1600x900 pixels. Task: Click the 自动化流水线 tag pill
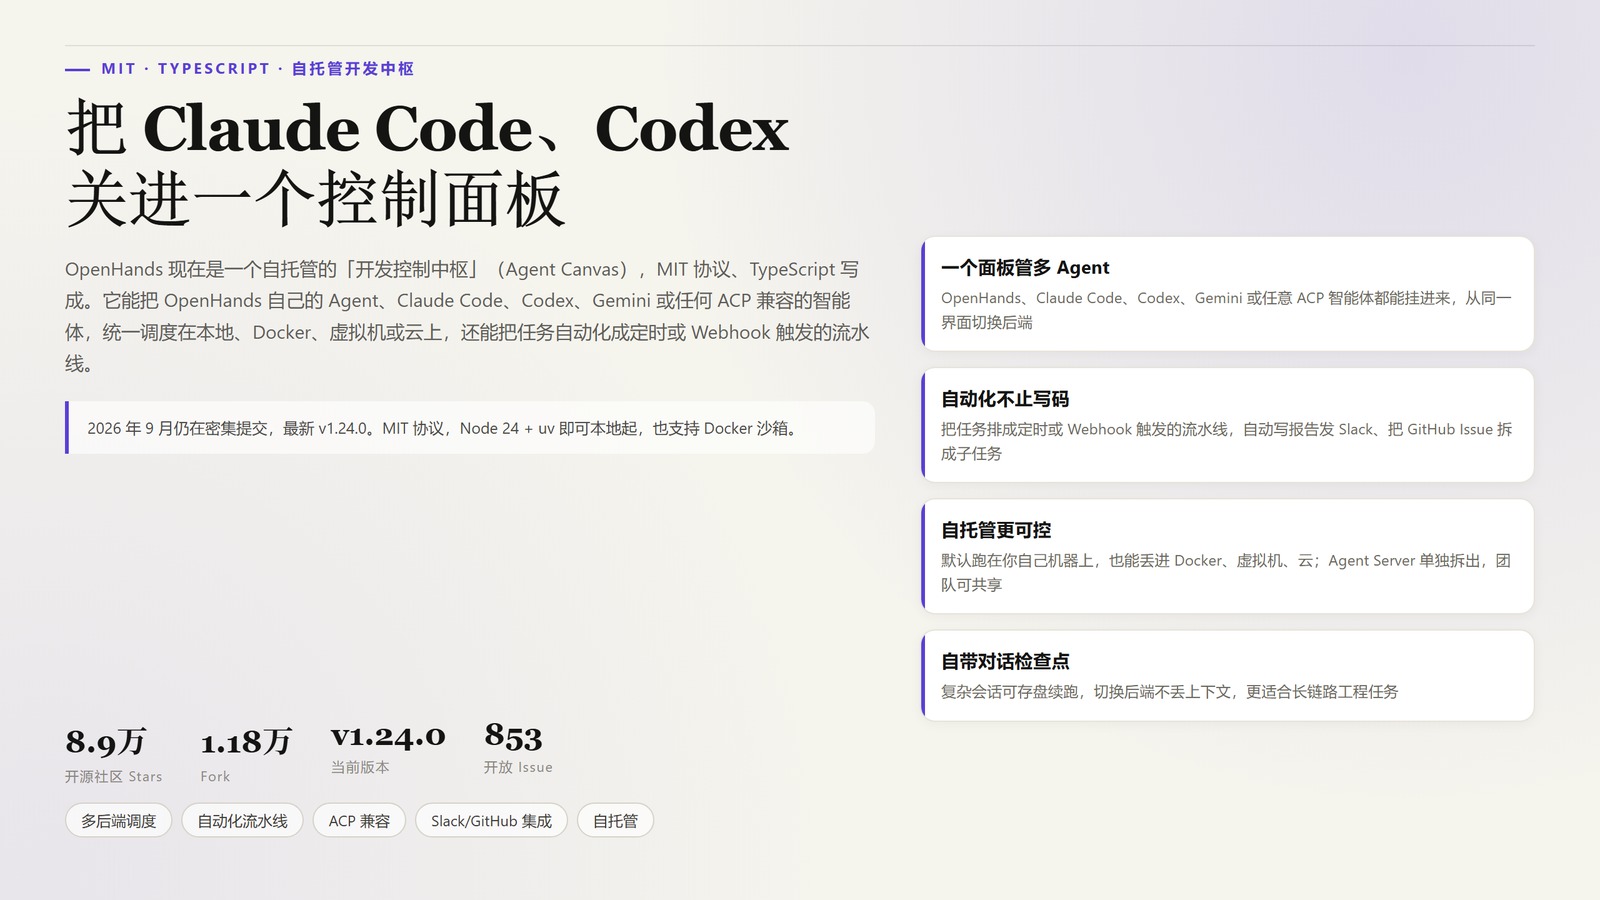point(242,821)
